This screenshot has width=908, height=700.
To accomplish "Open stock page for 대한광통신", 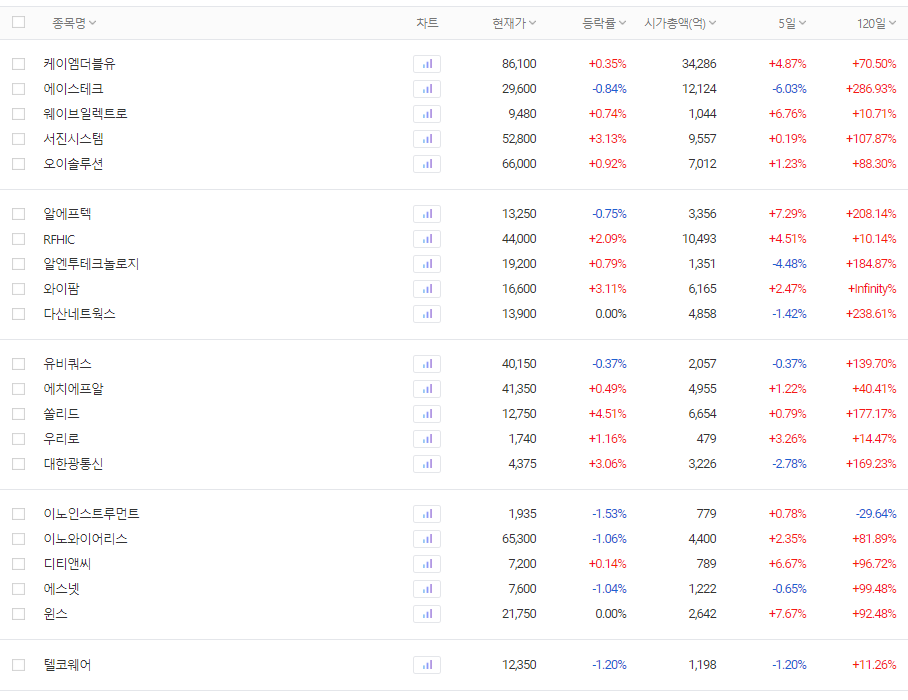I will 74,464.
